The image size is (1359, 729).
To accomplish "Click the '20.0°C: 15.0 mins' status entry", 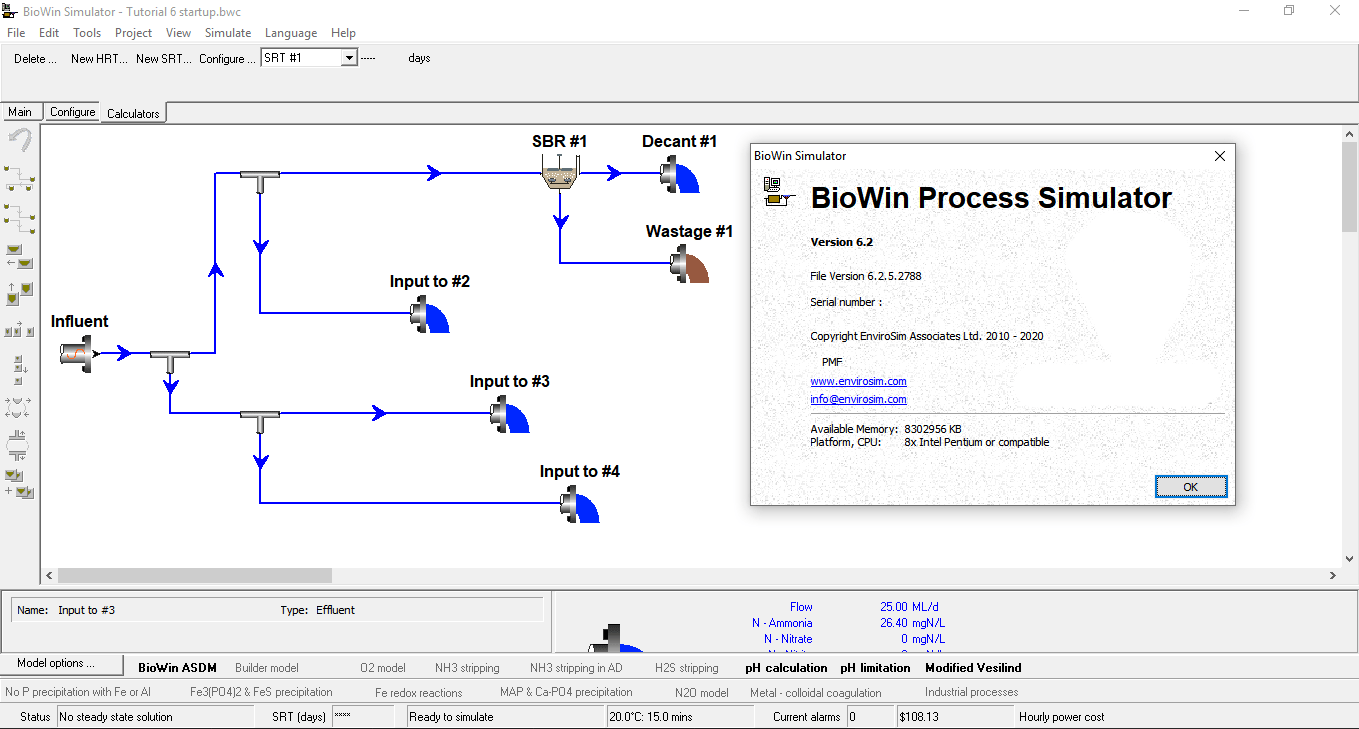I will point(651,717).
